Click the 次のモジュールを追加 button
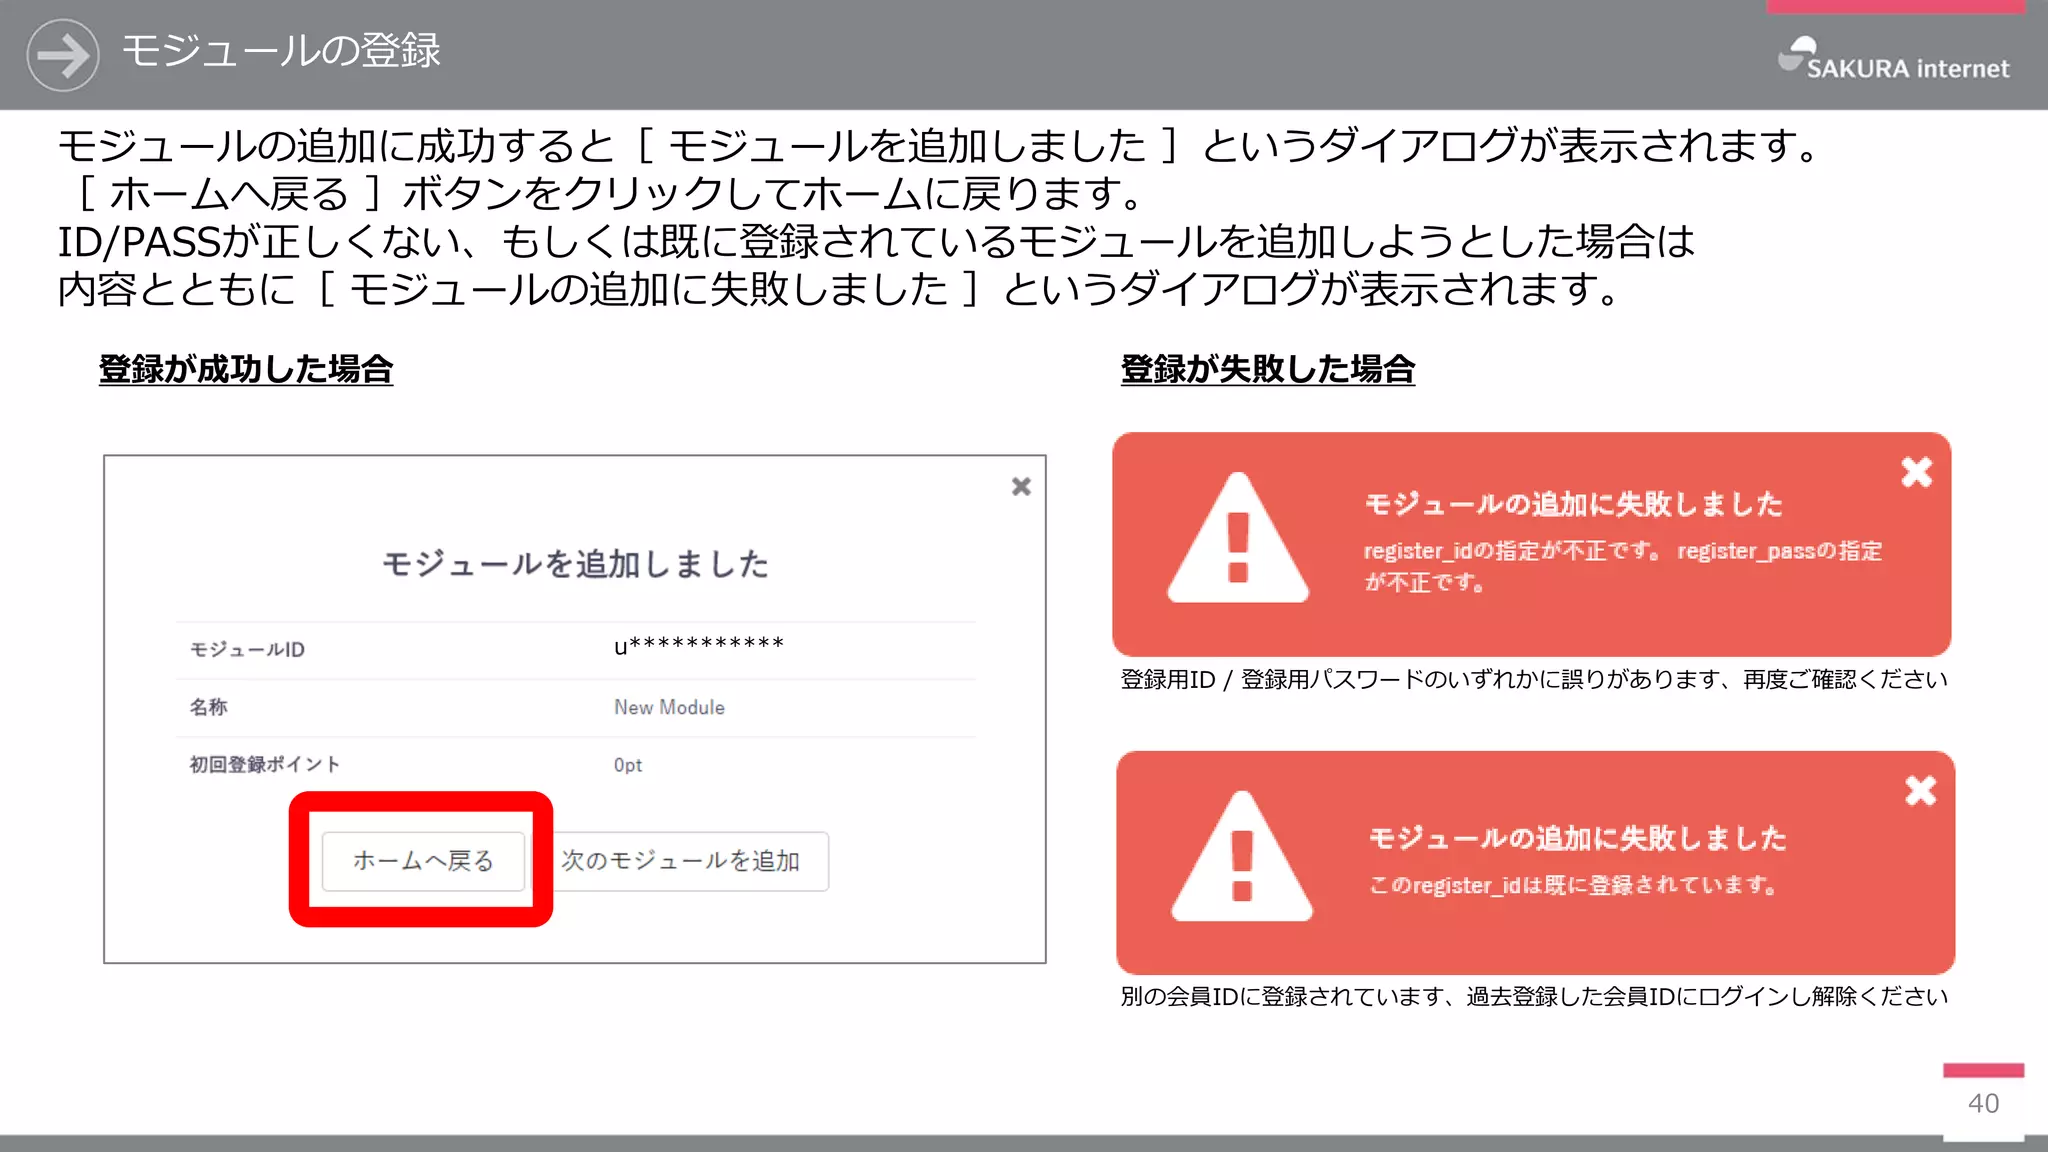The image size is (2048, 1152). pos(681,861)
